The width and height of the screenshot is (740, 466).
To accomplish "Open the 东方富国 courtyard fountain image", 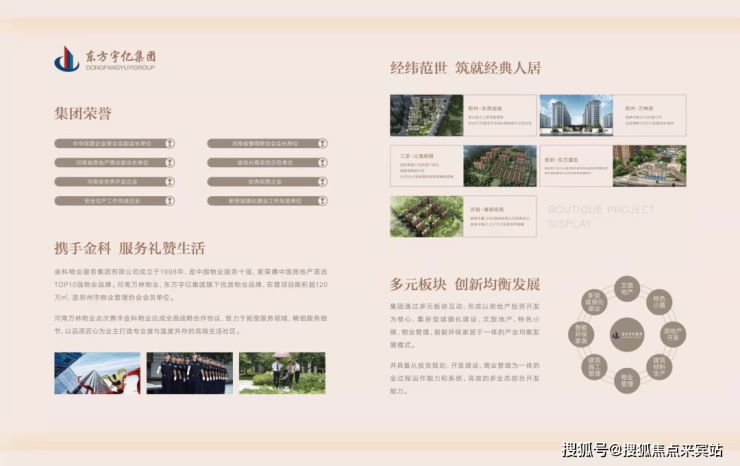I will tap(649, 166).
